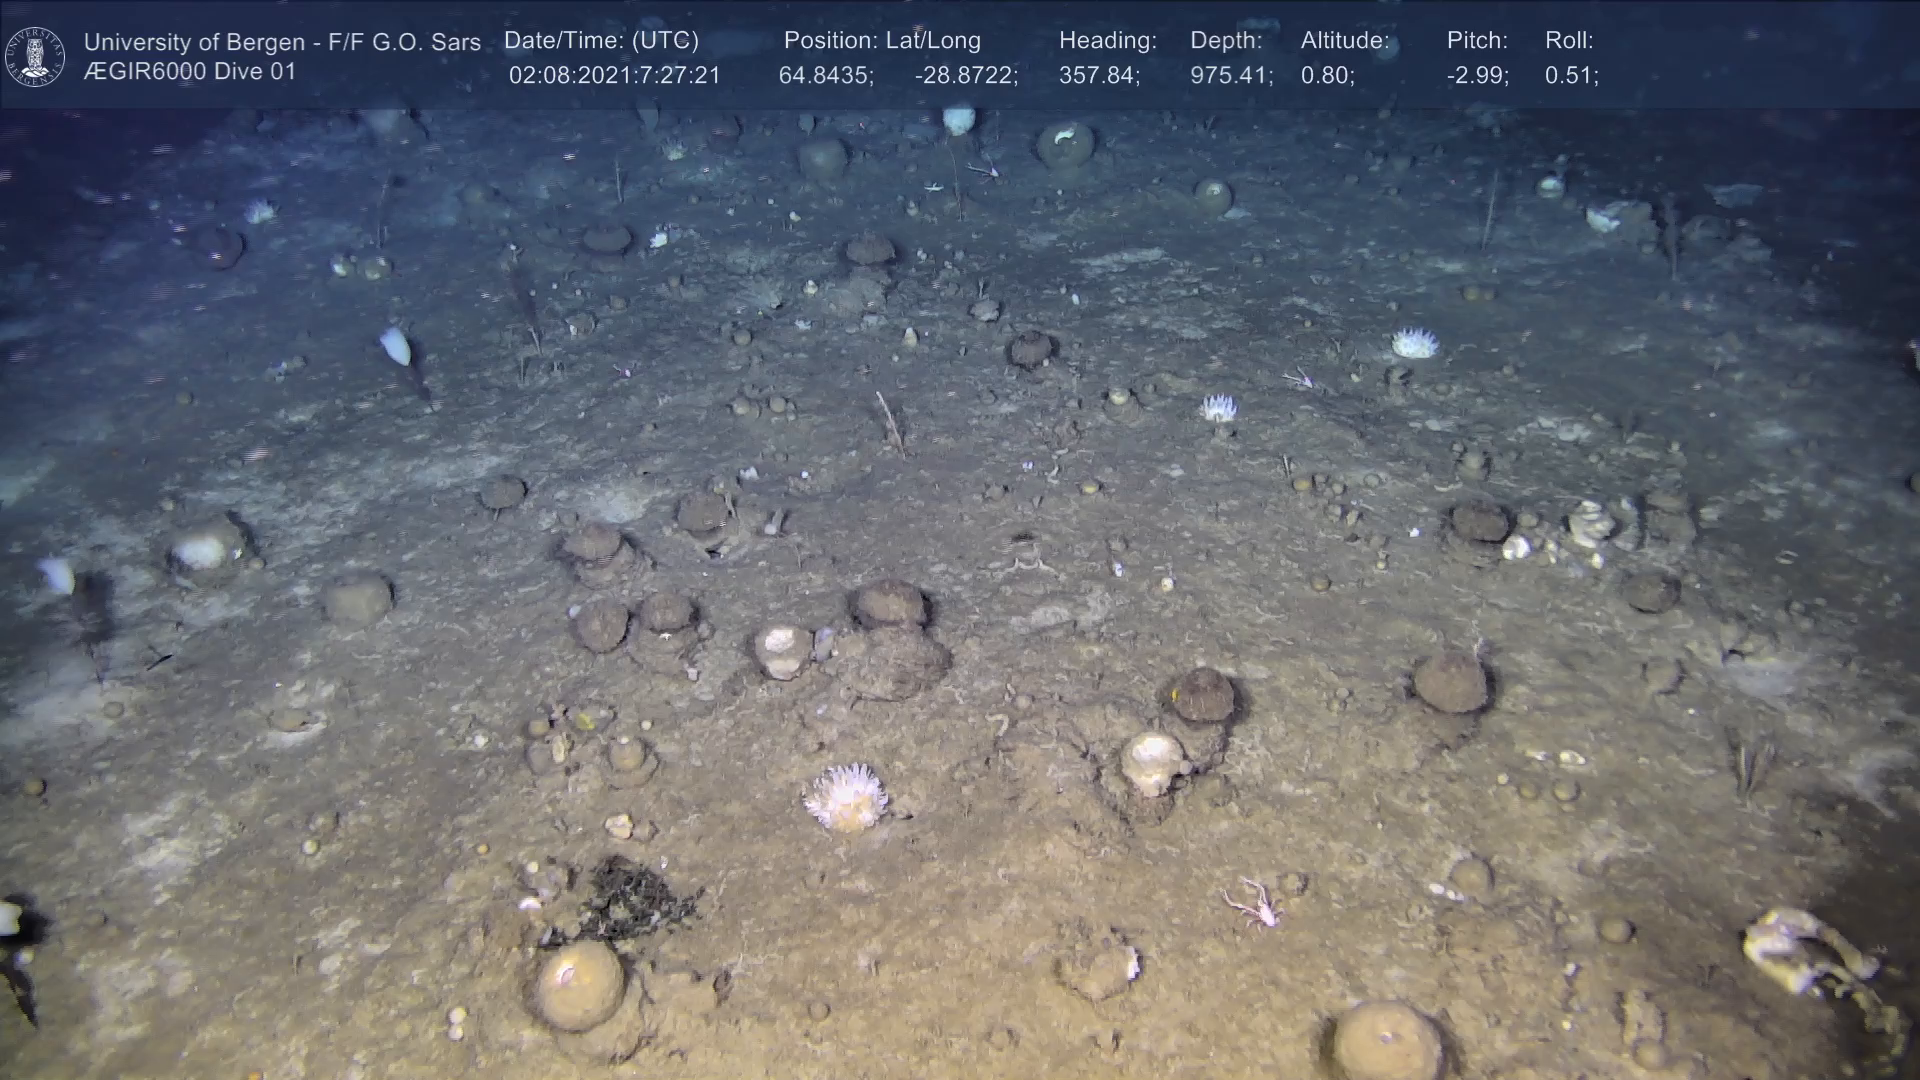
Task: Select the altitude value 0.80
Action: point(1327,76)
